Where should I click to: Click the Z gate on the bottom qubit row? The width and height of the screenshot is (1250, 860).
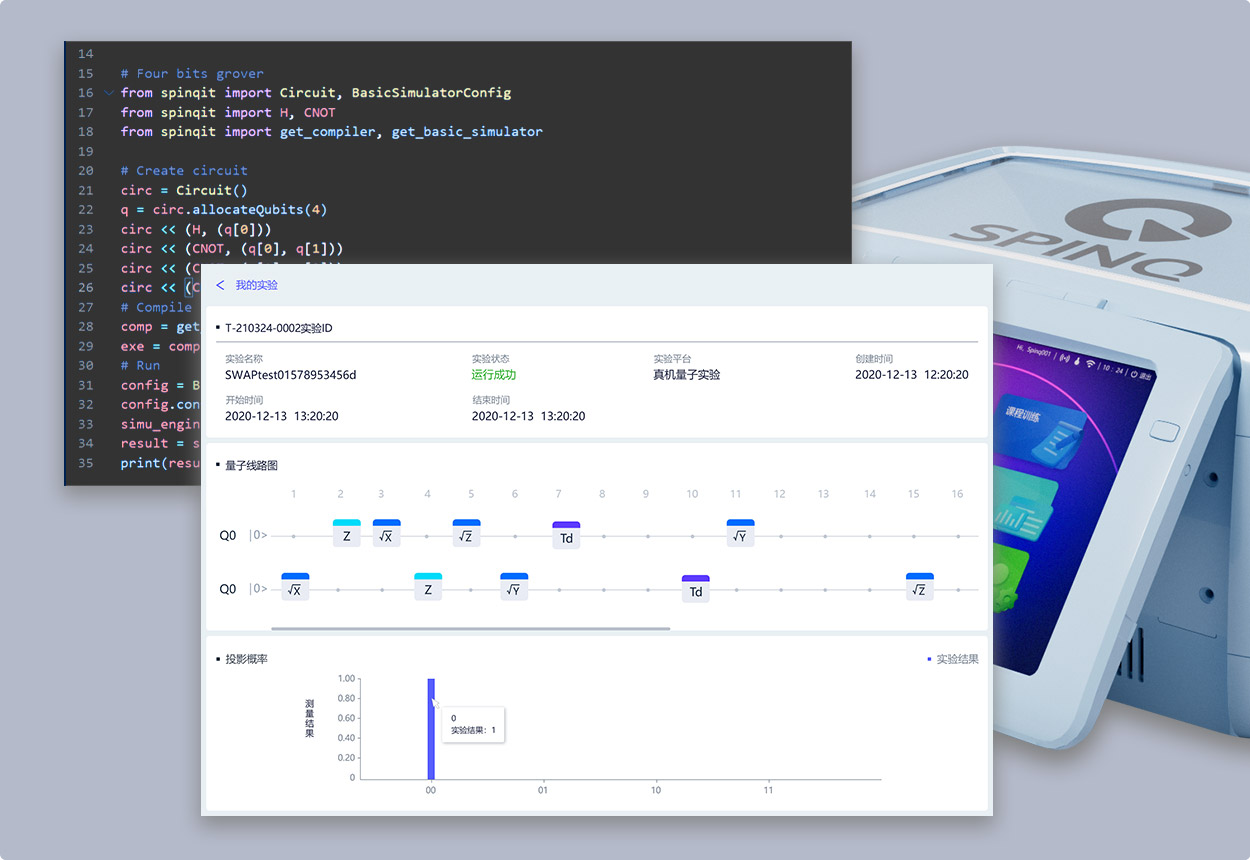click(x=428, y=588)
